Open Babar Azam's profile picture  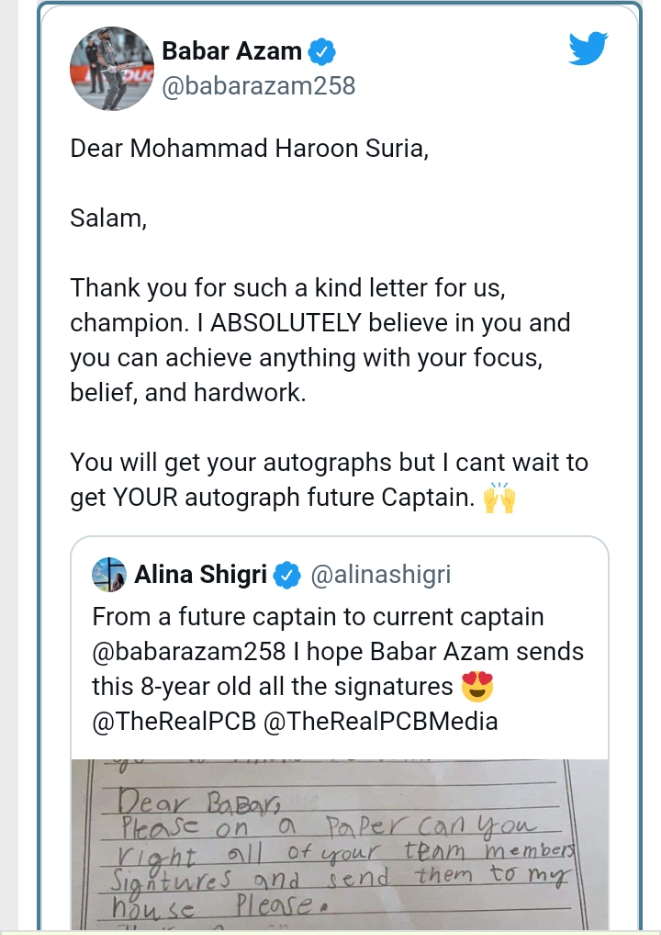pyautogui.click(x=109, y=69)
